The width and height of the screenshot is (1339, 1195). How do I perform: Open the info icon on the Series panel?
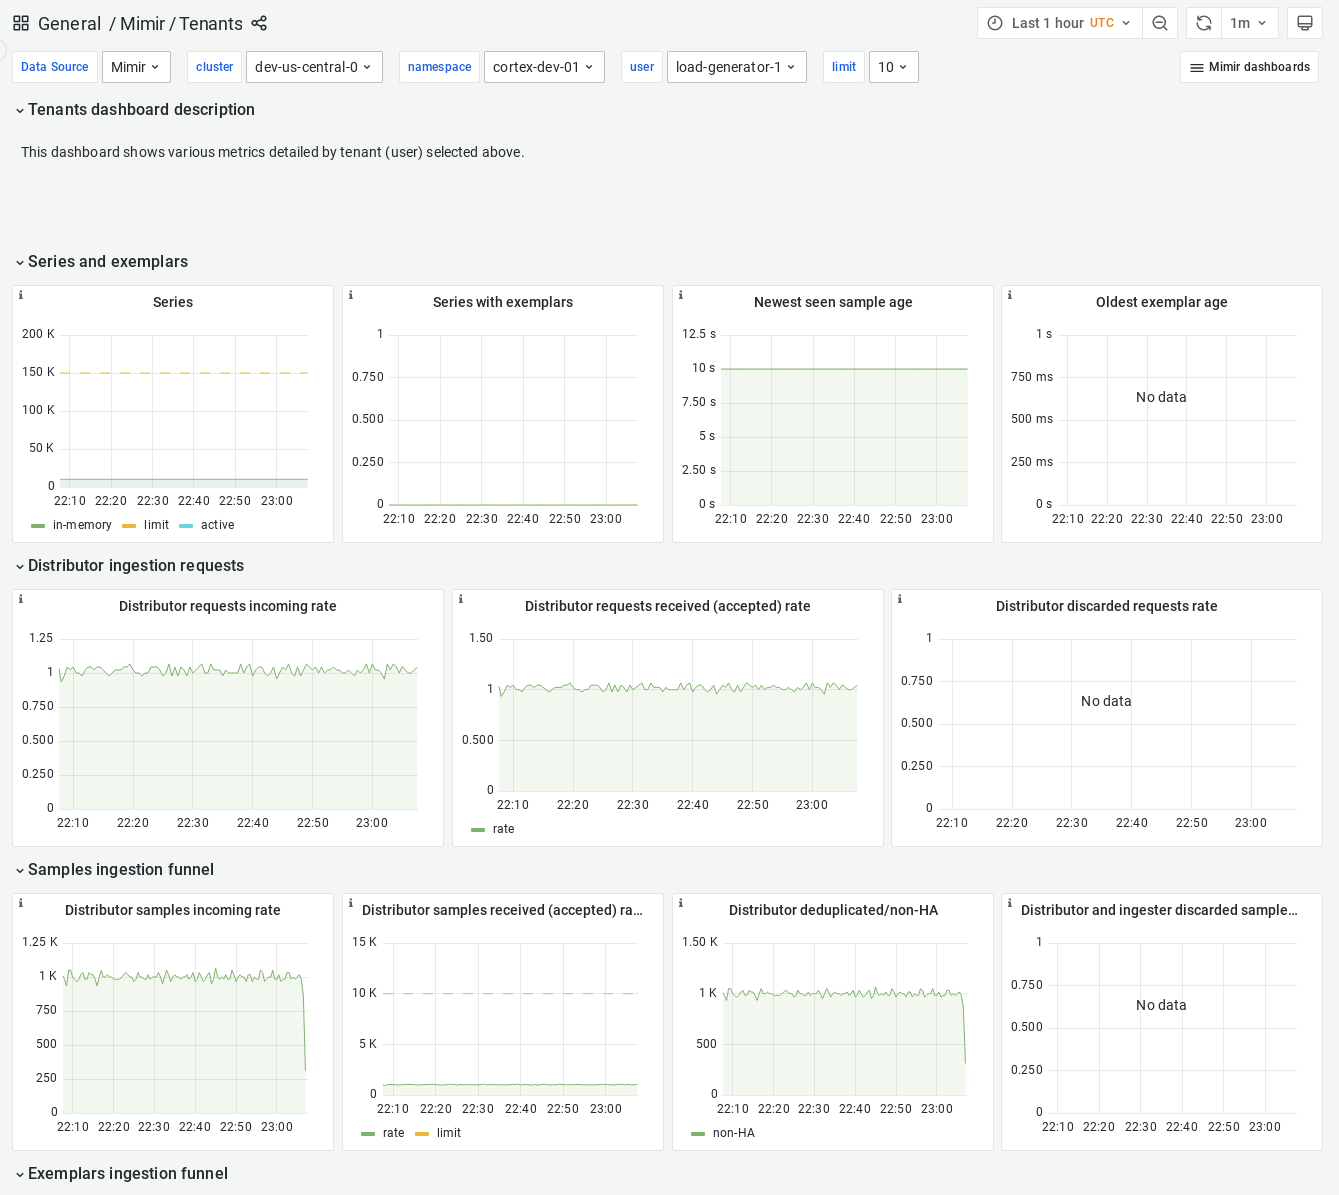pyautogui.click(x=19, y=294)
